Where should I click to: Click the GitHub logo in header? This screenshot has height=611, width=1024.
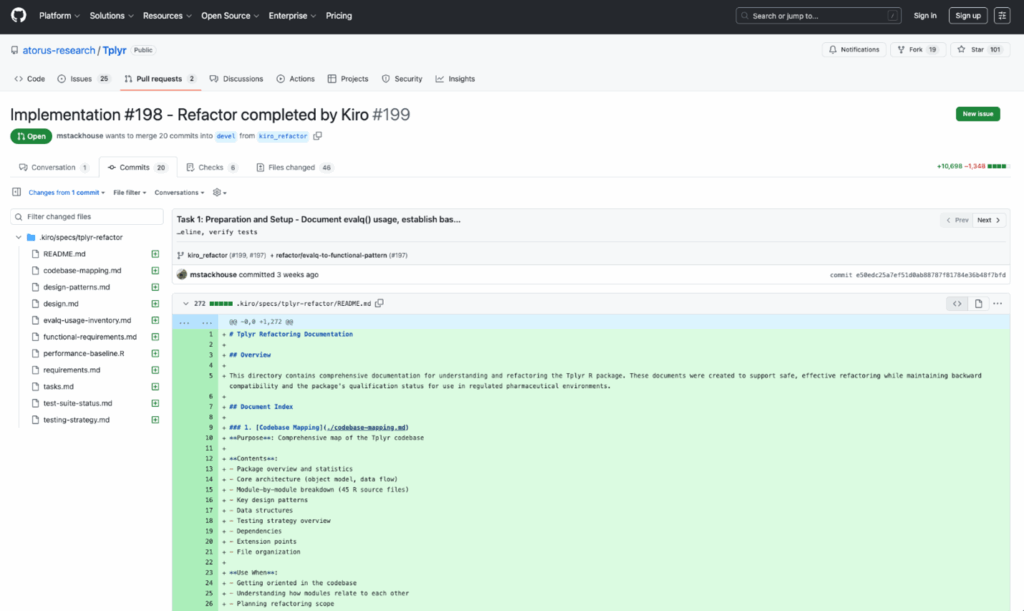click(x=19, y=16)
